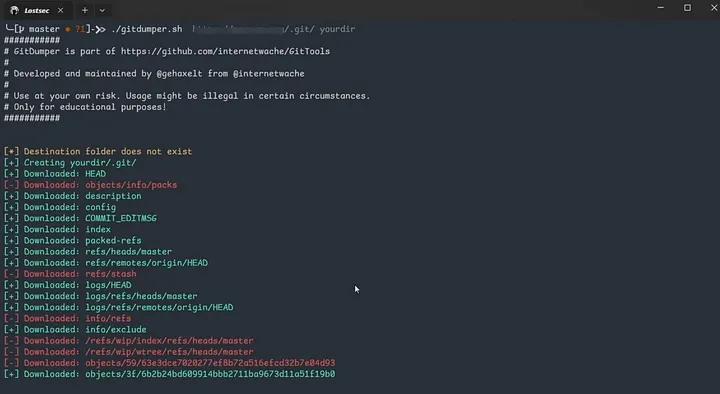Image resolution: width=720 pixels, height=394 pixels.
Task: Click the 'refs/remotes/origin/HEAD' line
Action: click(x=106, y=263)
